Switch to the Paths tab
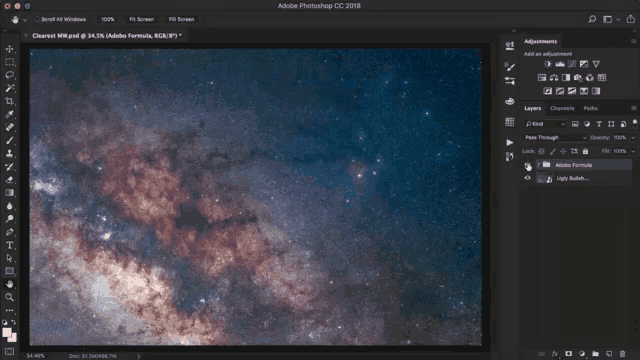 click(x=590, y=108)
